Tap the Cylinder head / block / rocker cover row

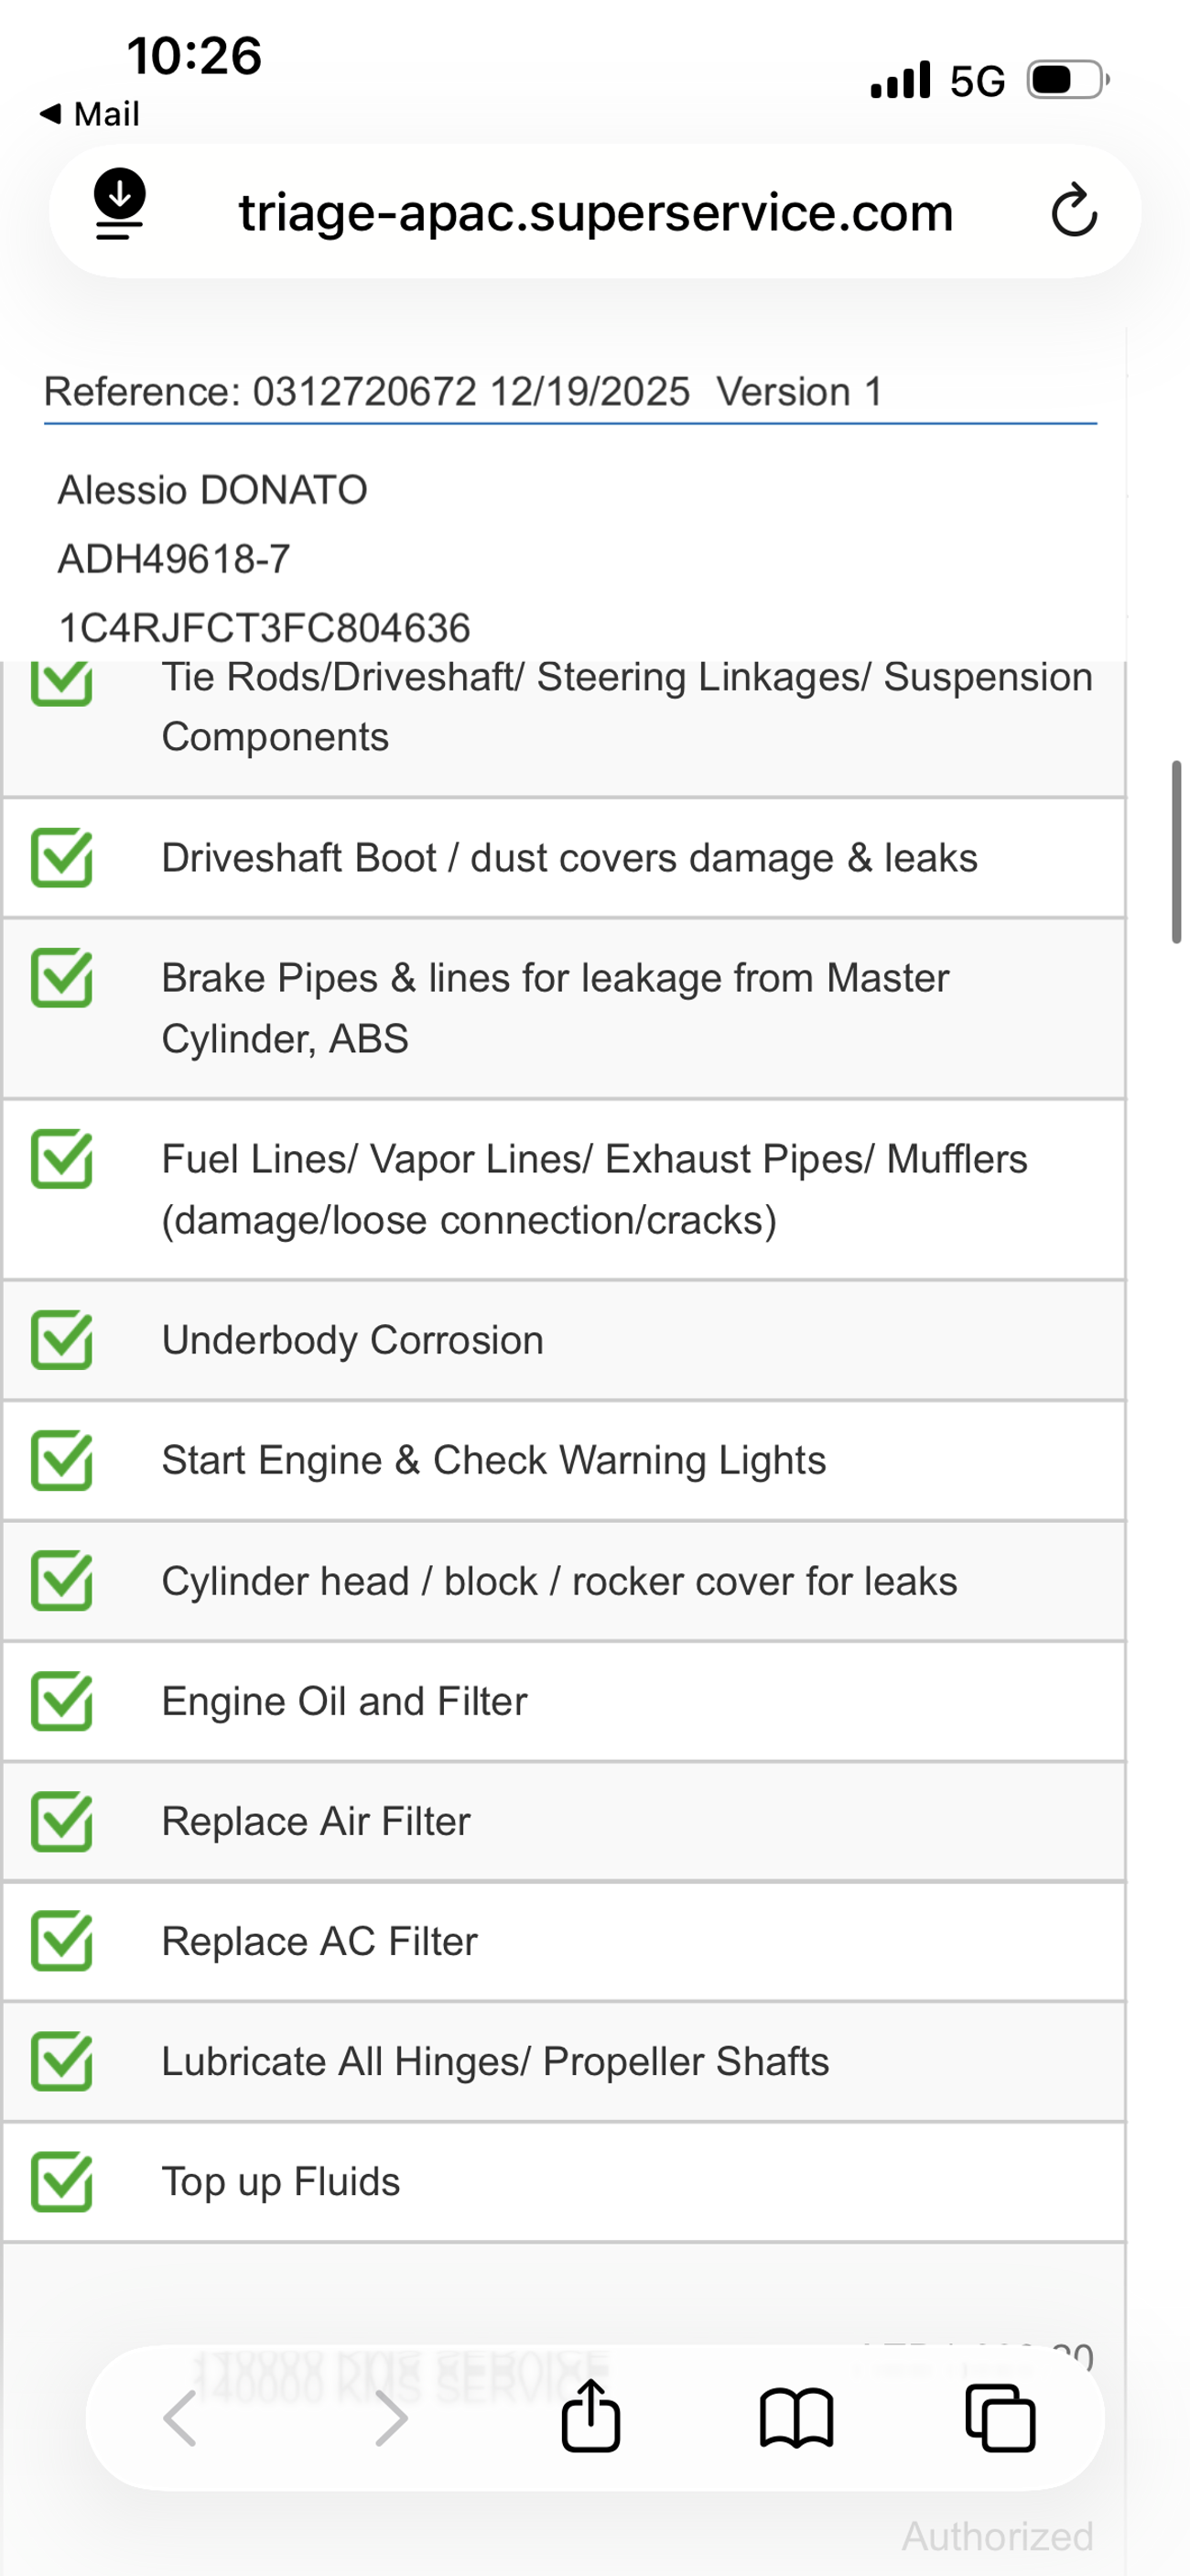point(558,1581)
